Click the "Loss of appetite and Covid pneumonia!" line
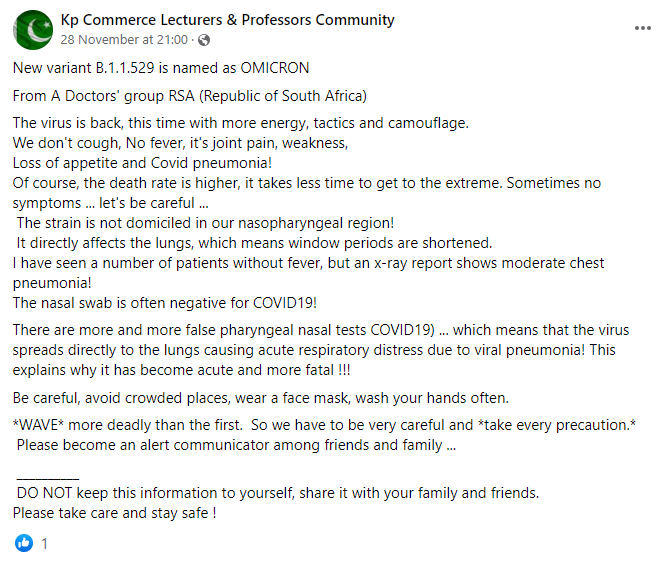Viewport: 671px width, 561px height. click(143, 162)
